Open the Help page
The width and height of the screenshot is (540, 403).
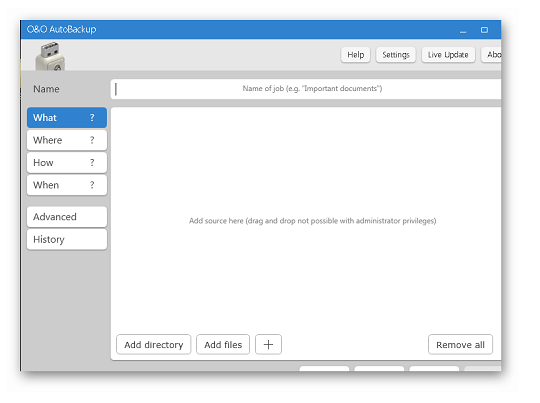[x=355, y=55]
